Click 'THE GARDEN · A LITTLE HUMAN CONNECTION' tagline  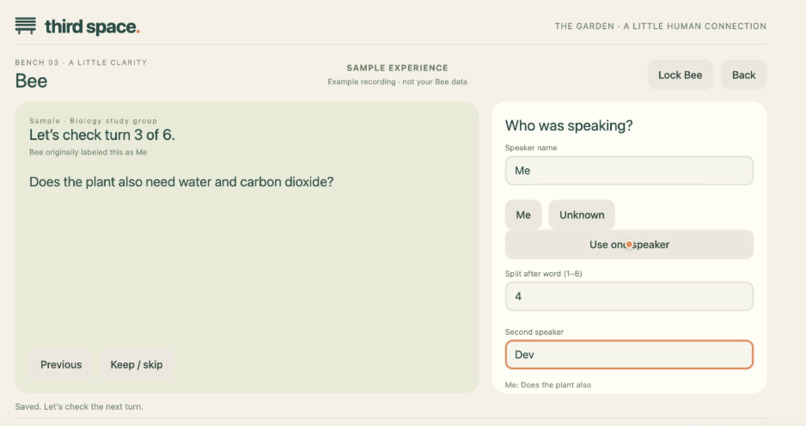tap(661, 26)
